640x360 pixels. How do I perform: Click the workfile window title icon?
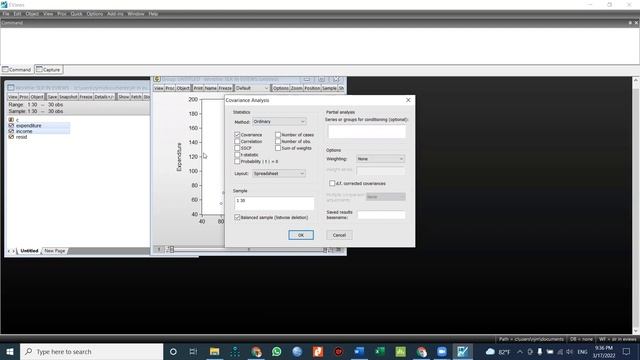point(11,88)
